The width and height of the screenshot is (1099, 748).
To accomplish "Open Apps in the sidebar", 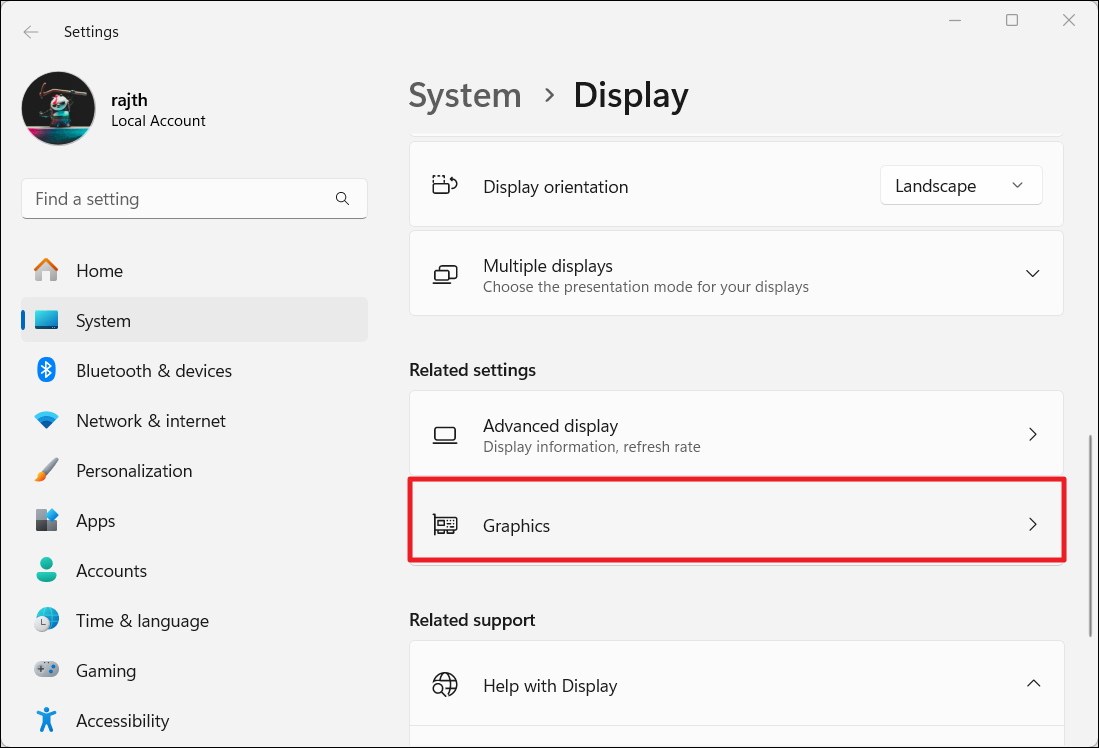I will click(96, 521).
